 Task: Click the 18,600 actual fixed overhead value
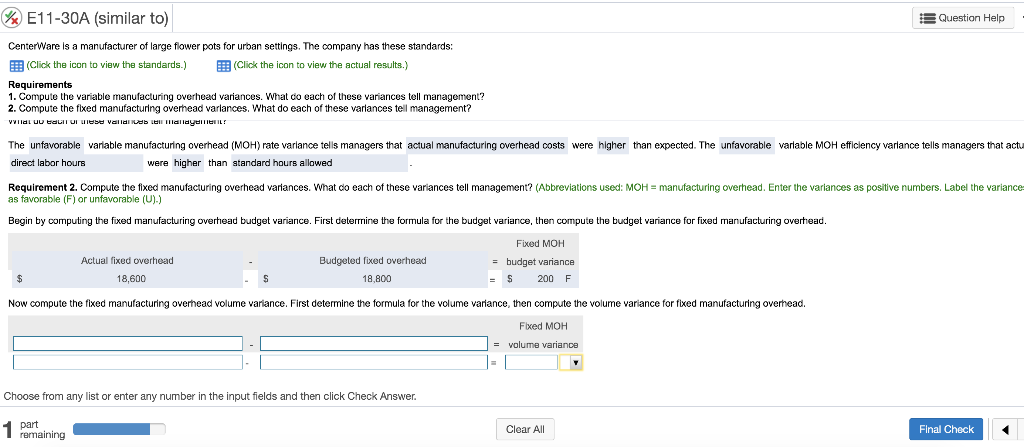point(131,279)
